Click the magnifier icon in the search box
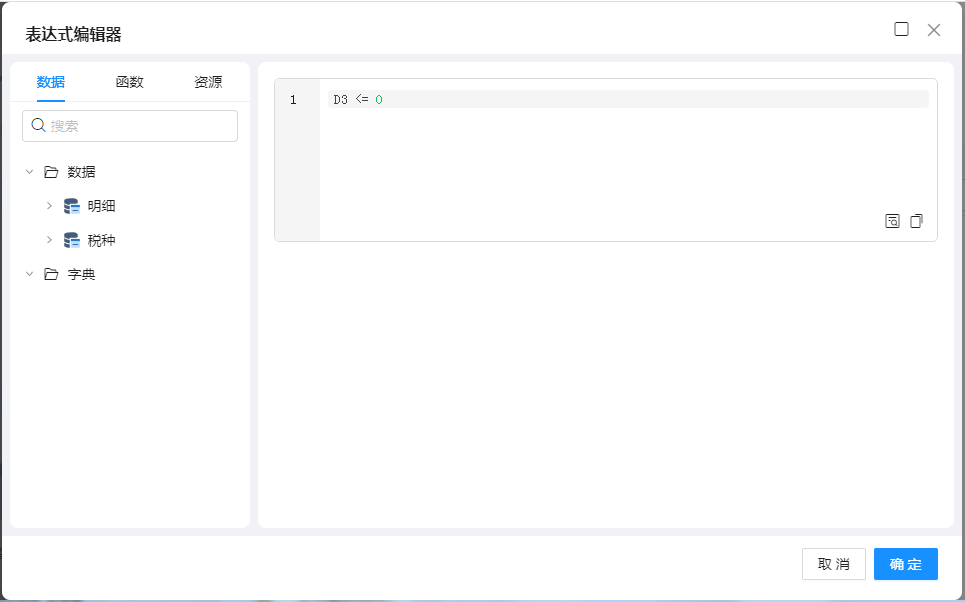 coord(39,125)
